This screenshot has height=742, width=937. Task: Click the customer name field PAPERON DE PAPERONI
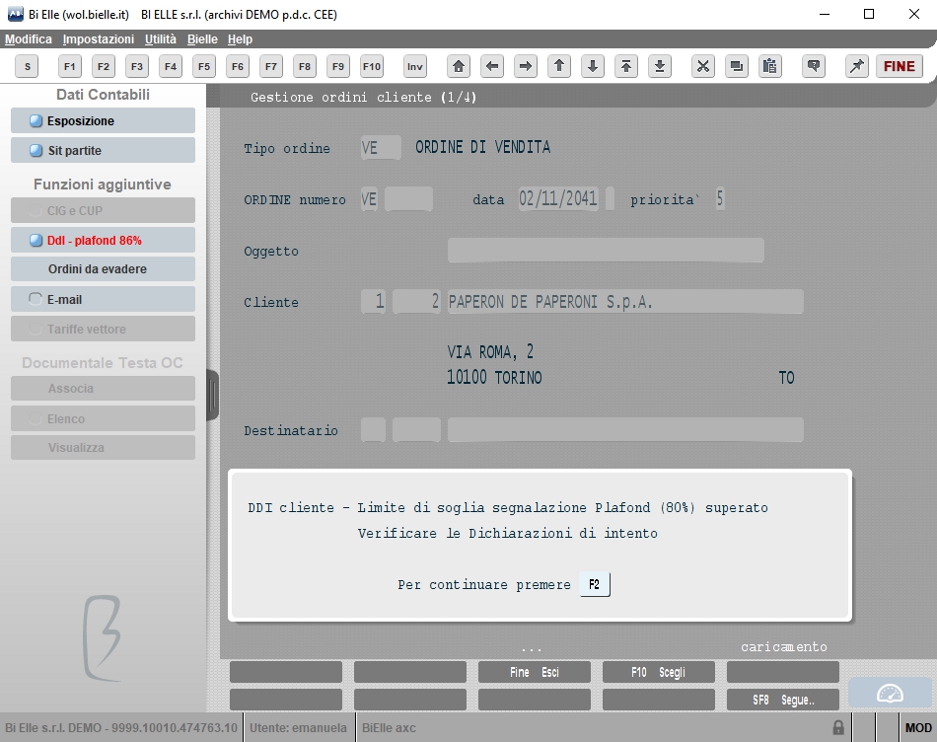coord(625,302)
